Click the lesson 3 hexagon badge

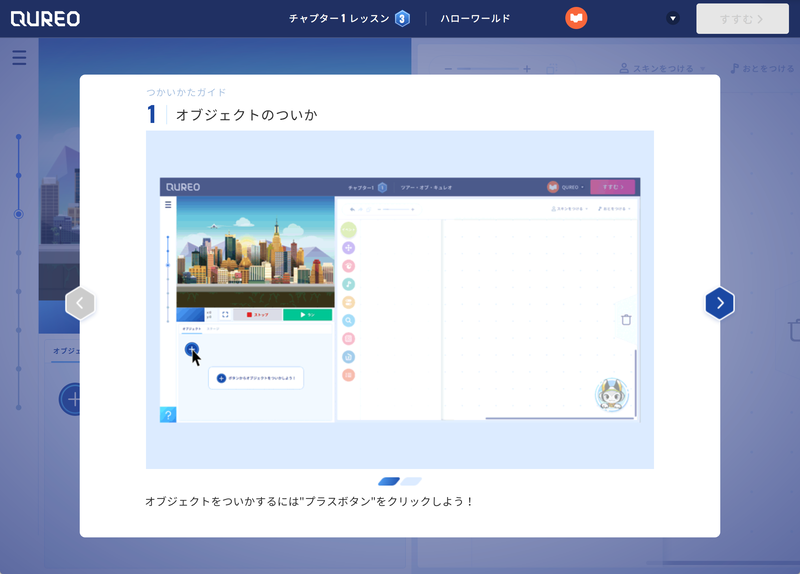pos(402,19)
